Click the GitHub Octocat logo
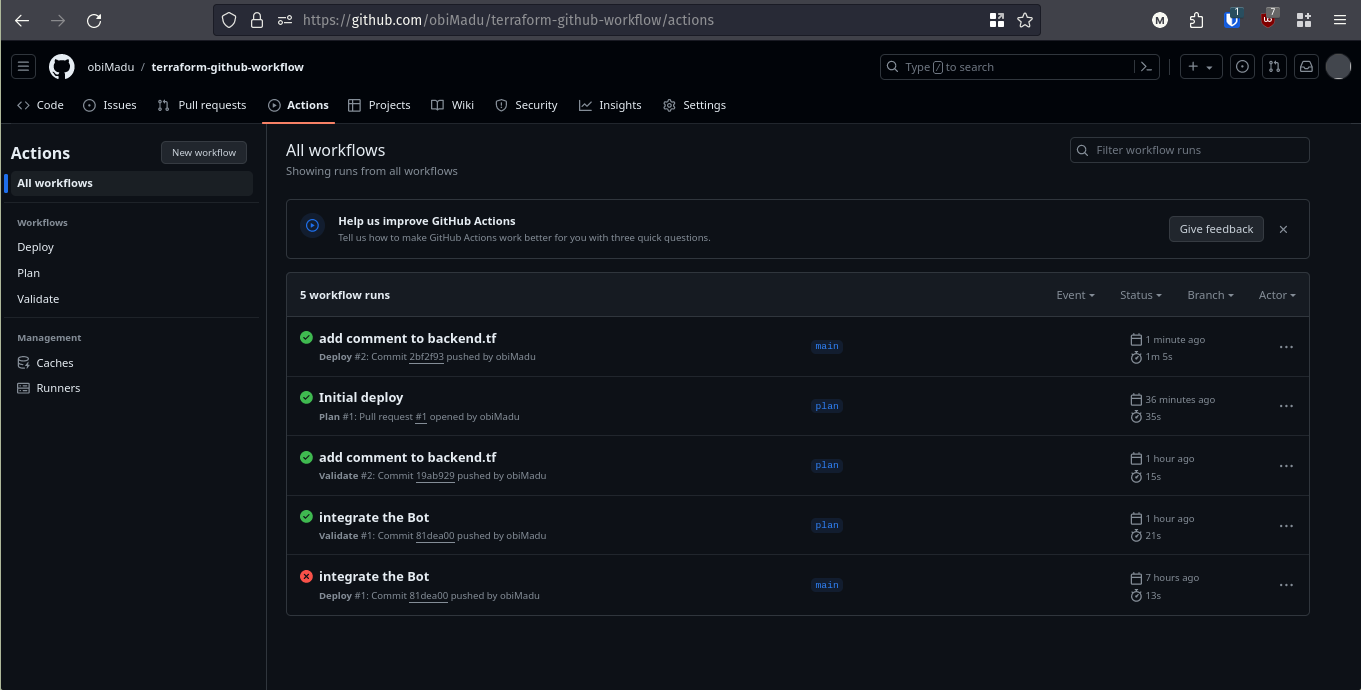Image resolution: width=1361 pixels, height=690 pixels. pos(62,67)
